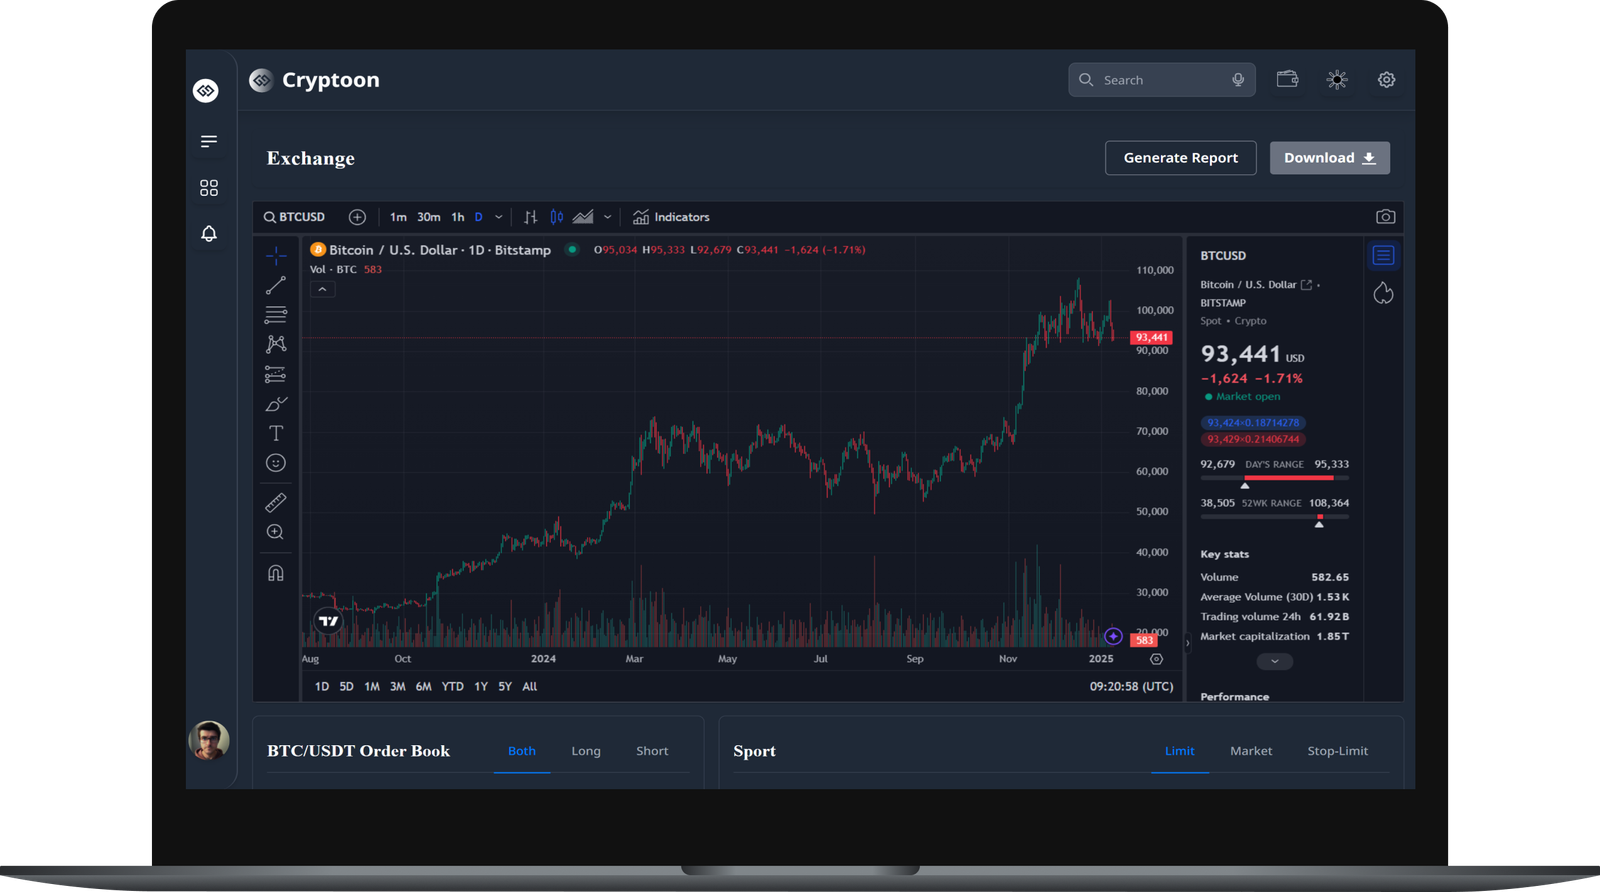The width and height of the screenshot is (1600, 892).
Task: Select the D daily timeframe
Action: click(x=478, y=217)
